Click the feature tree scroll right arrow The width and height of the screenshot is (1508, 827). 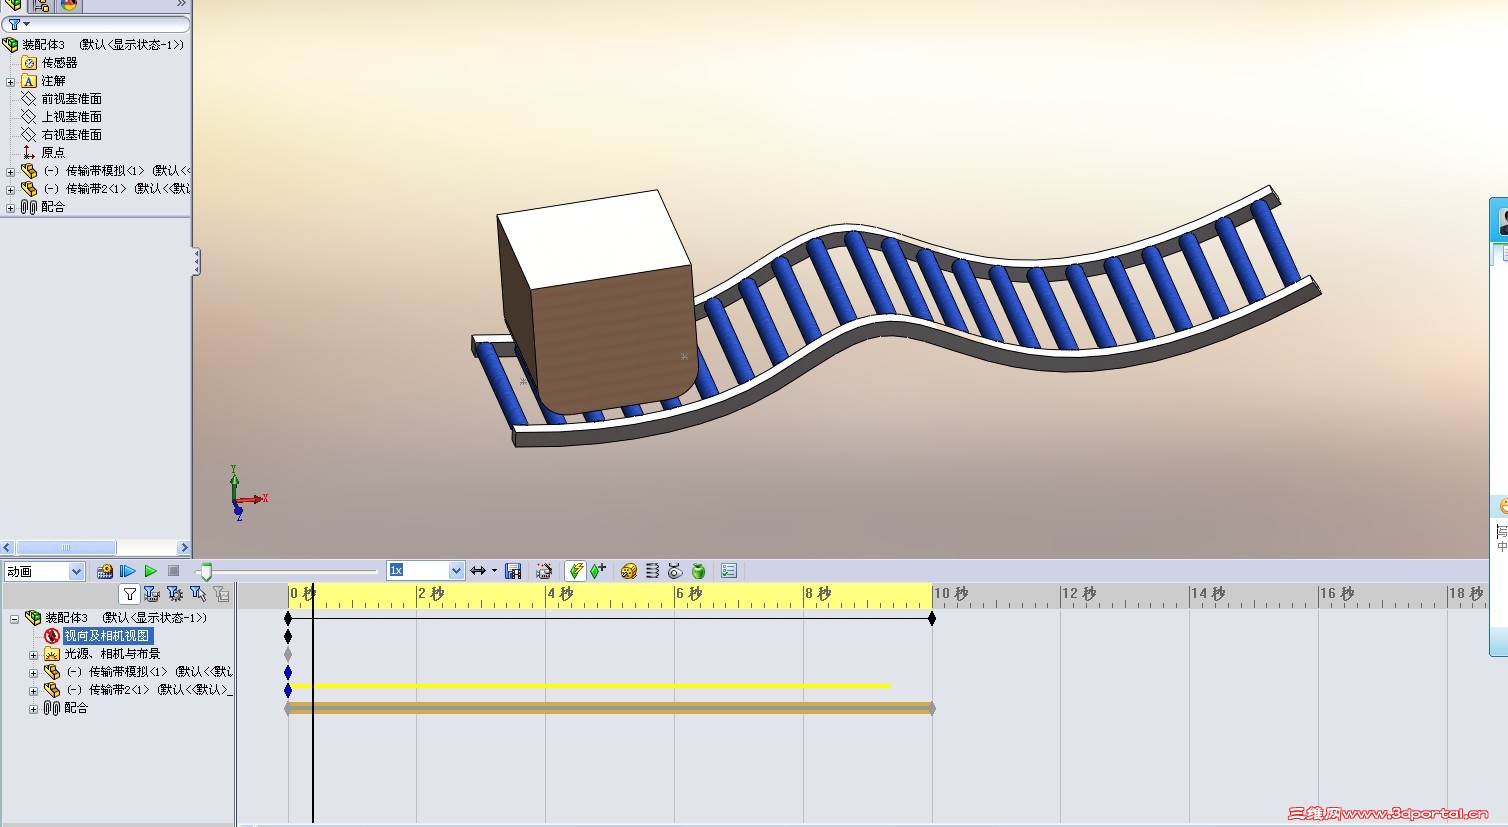tap(184, 548)
